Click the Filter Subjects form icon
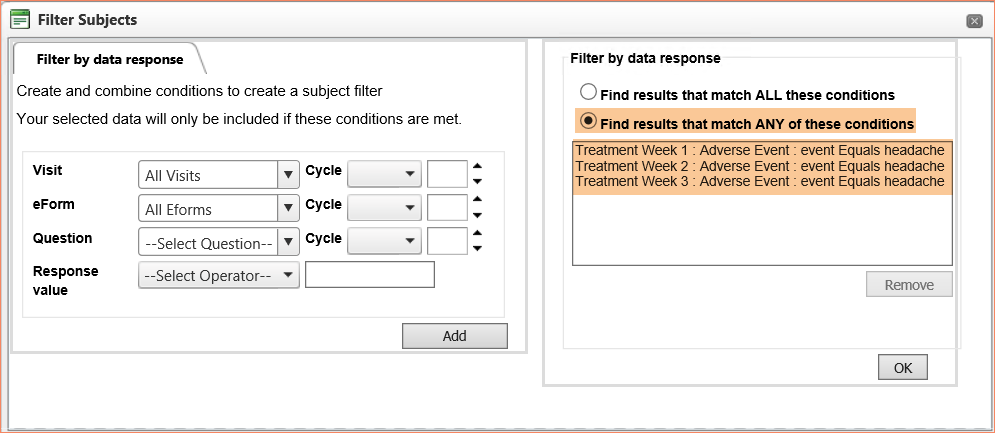995x433 pixels. point(20,20)
